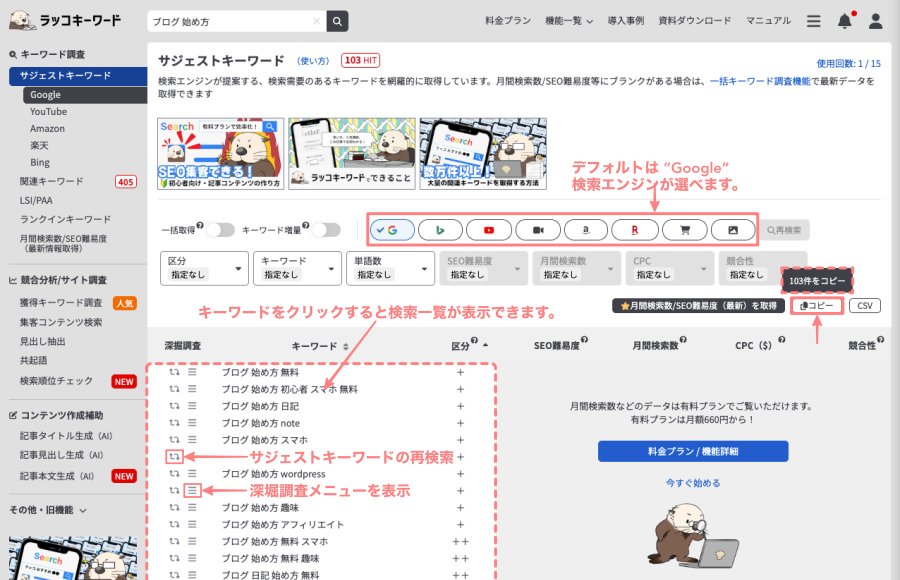
Task: Open the 'ラッコキーワードでできること' banner thumbnail
Action: [x=352, y=154]
